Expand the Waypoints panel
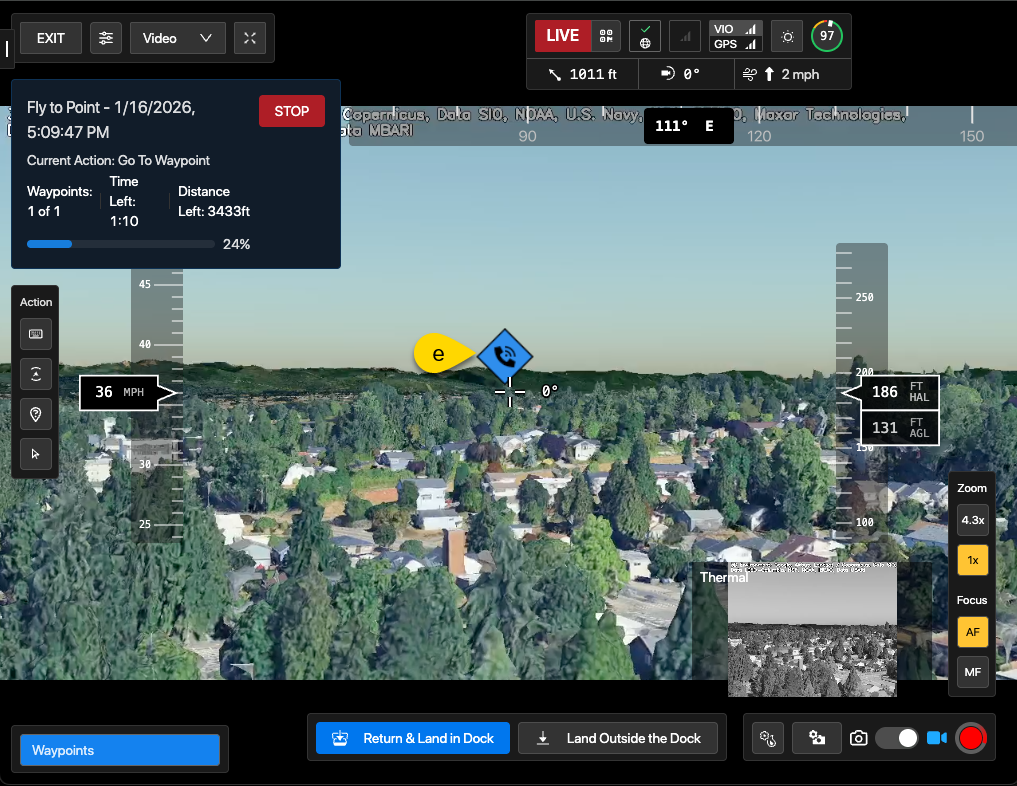 click(120, 750)
